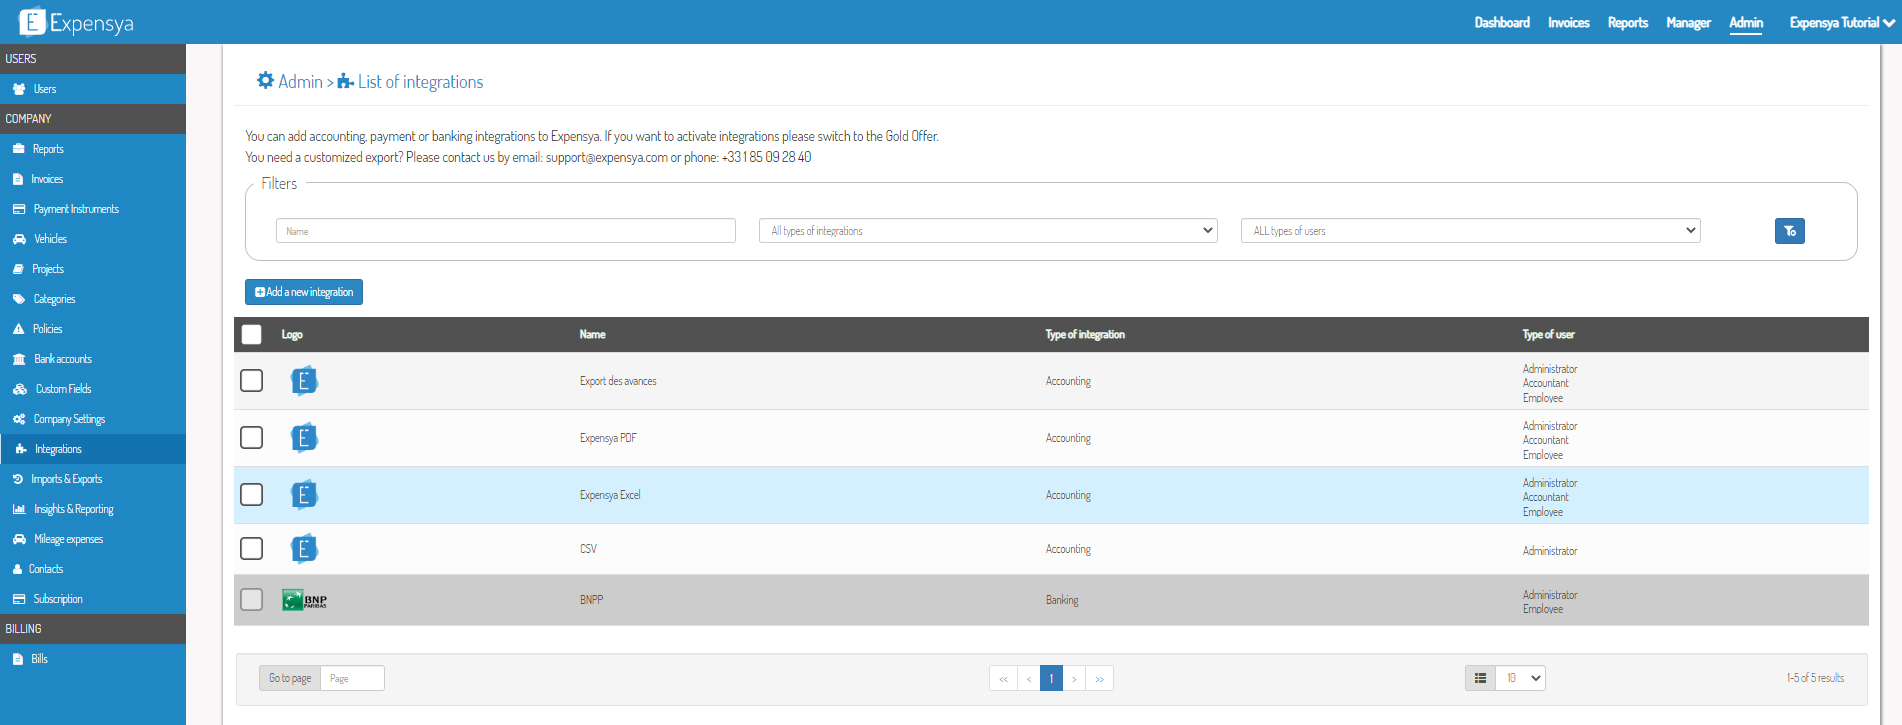Click the Company Settings gears icon
Image resolution: width=1902 pixels, height=725 pixels.
tap(19, 419)
